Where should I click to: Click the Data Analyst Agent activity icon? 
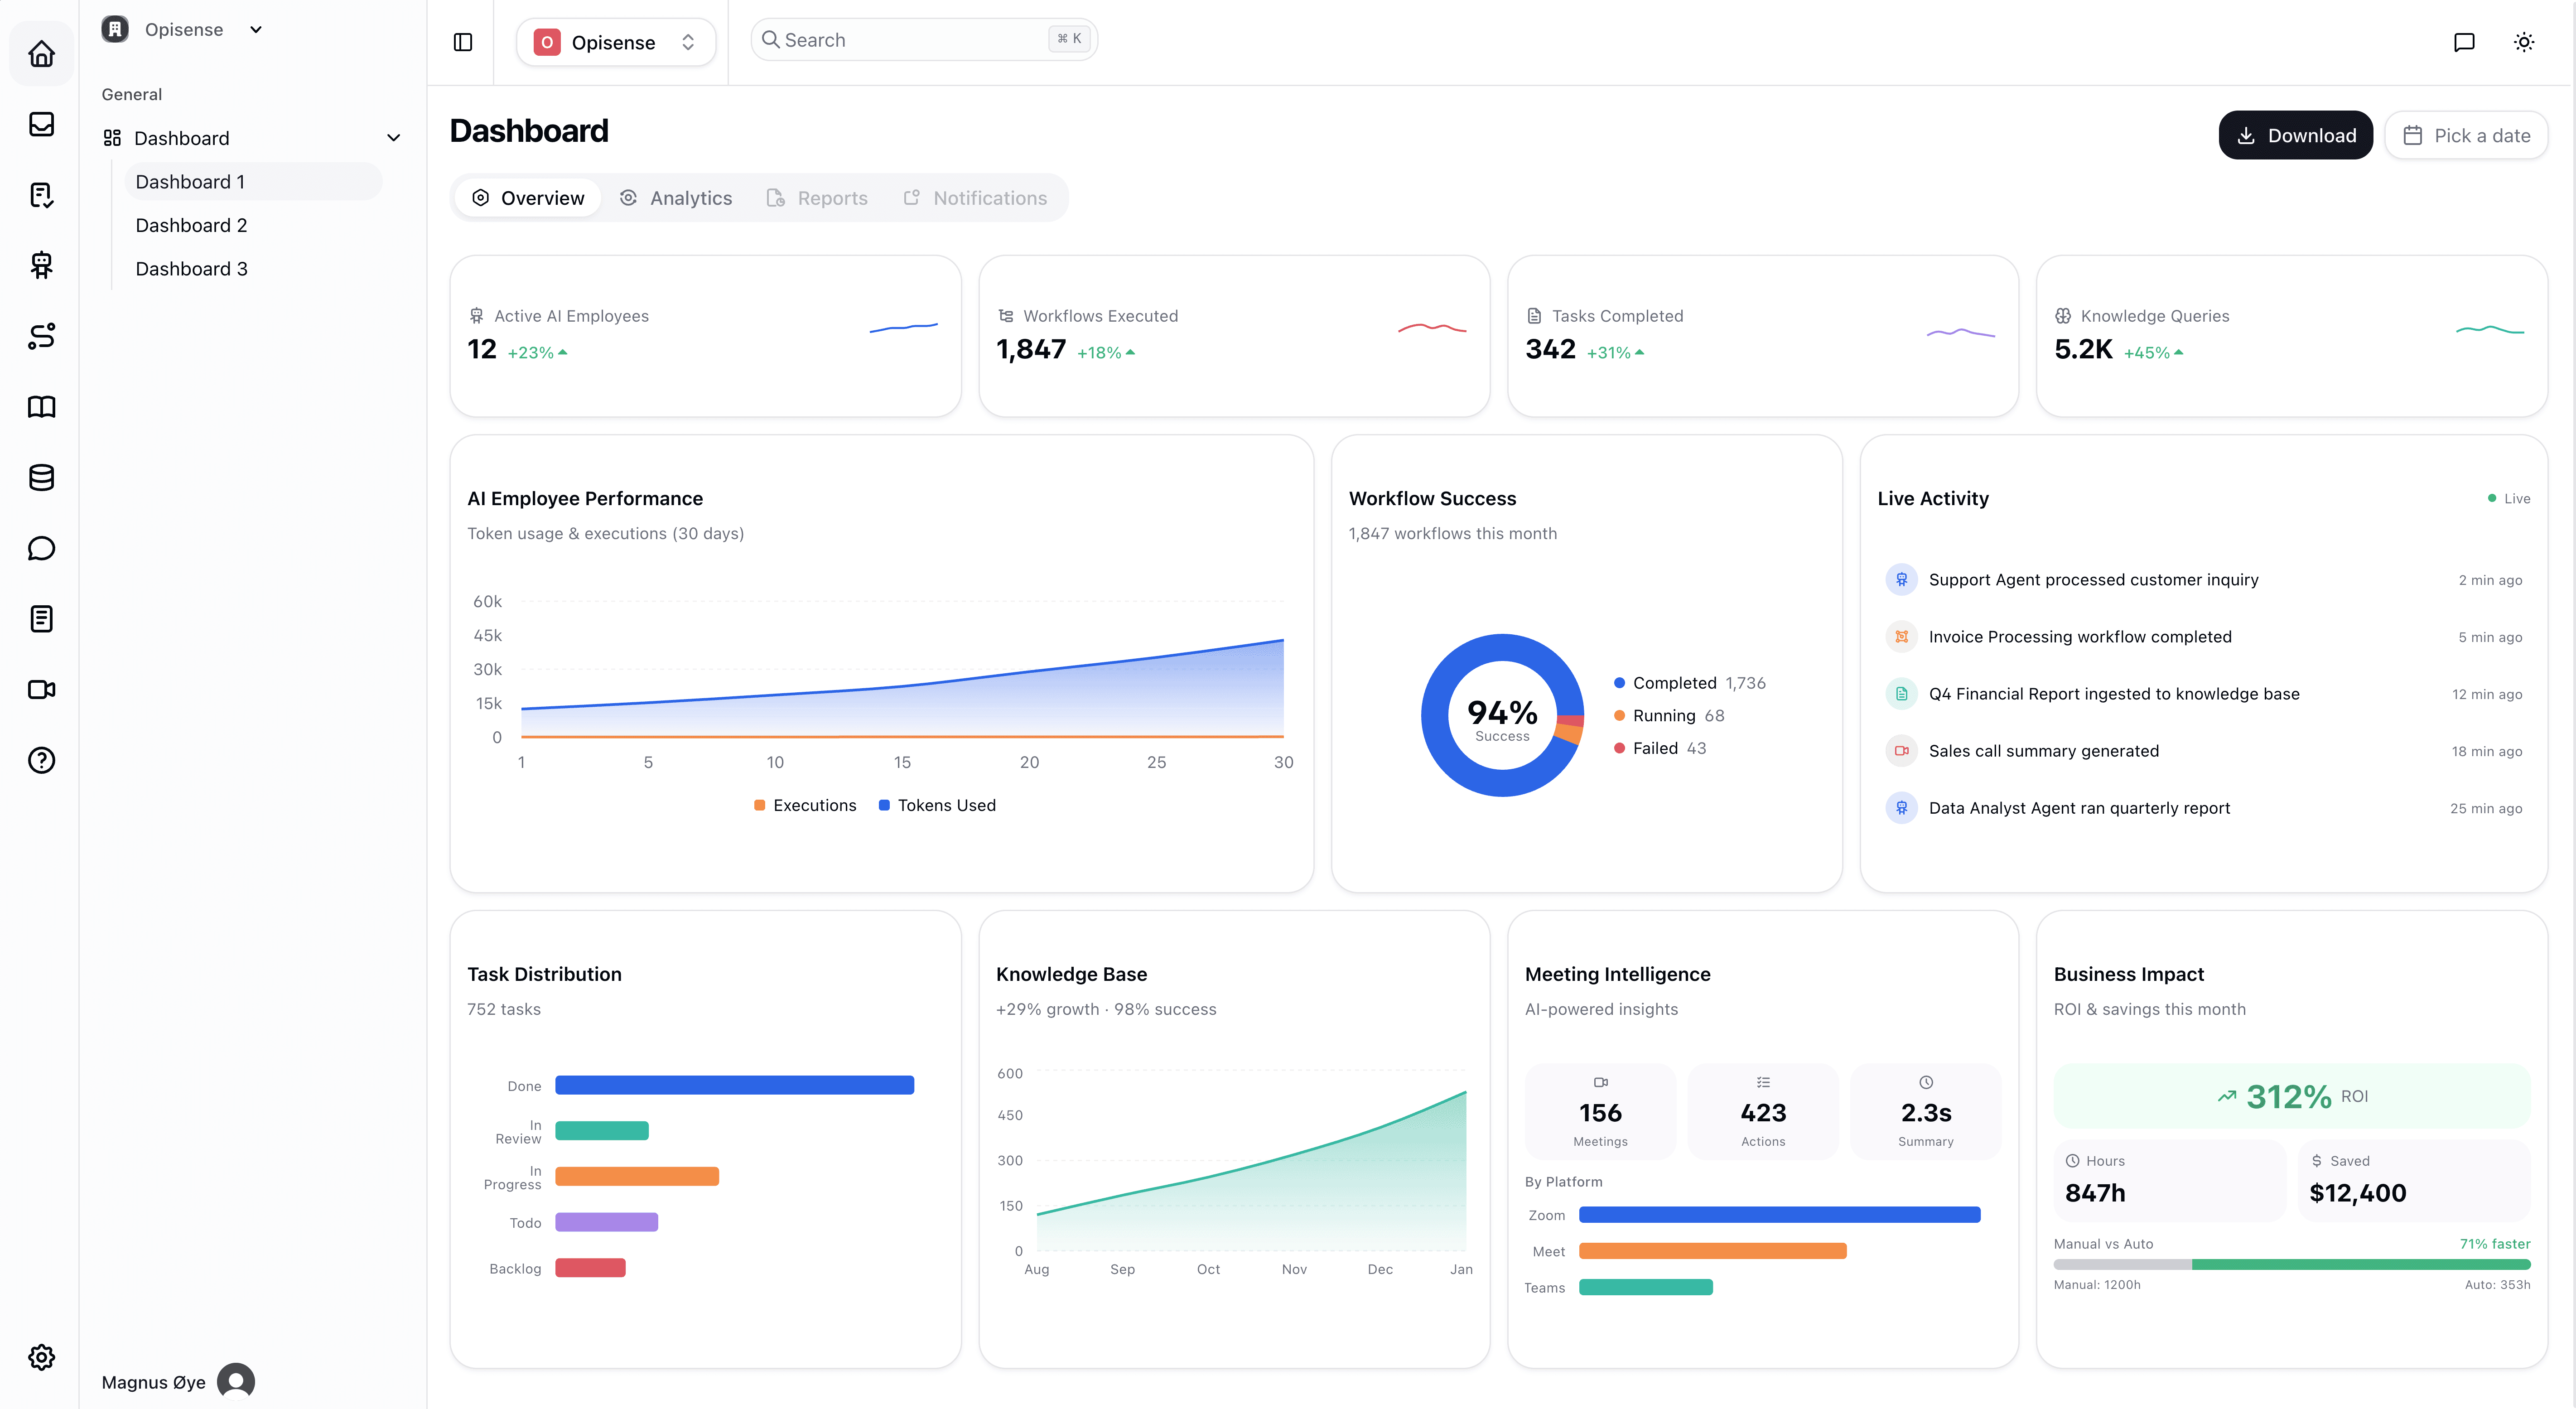(x=1901, y=808)
